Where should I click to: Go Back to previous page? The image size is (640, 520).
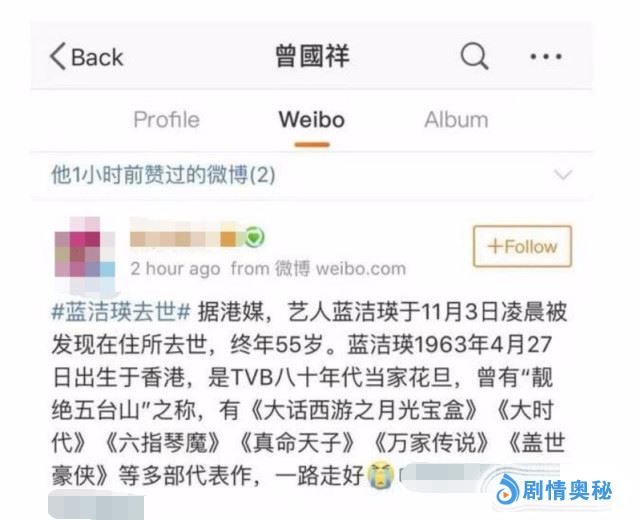87,56
